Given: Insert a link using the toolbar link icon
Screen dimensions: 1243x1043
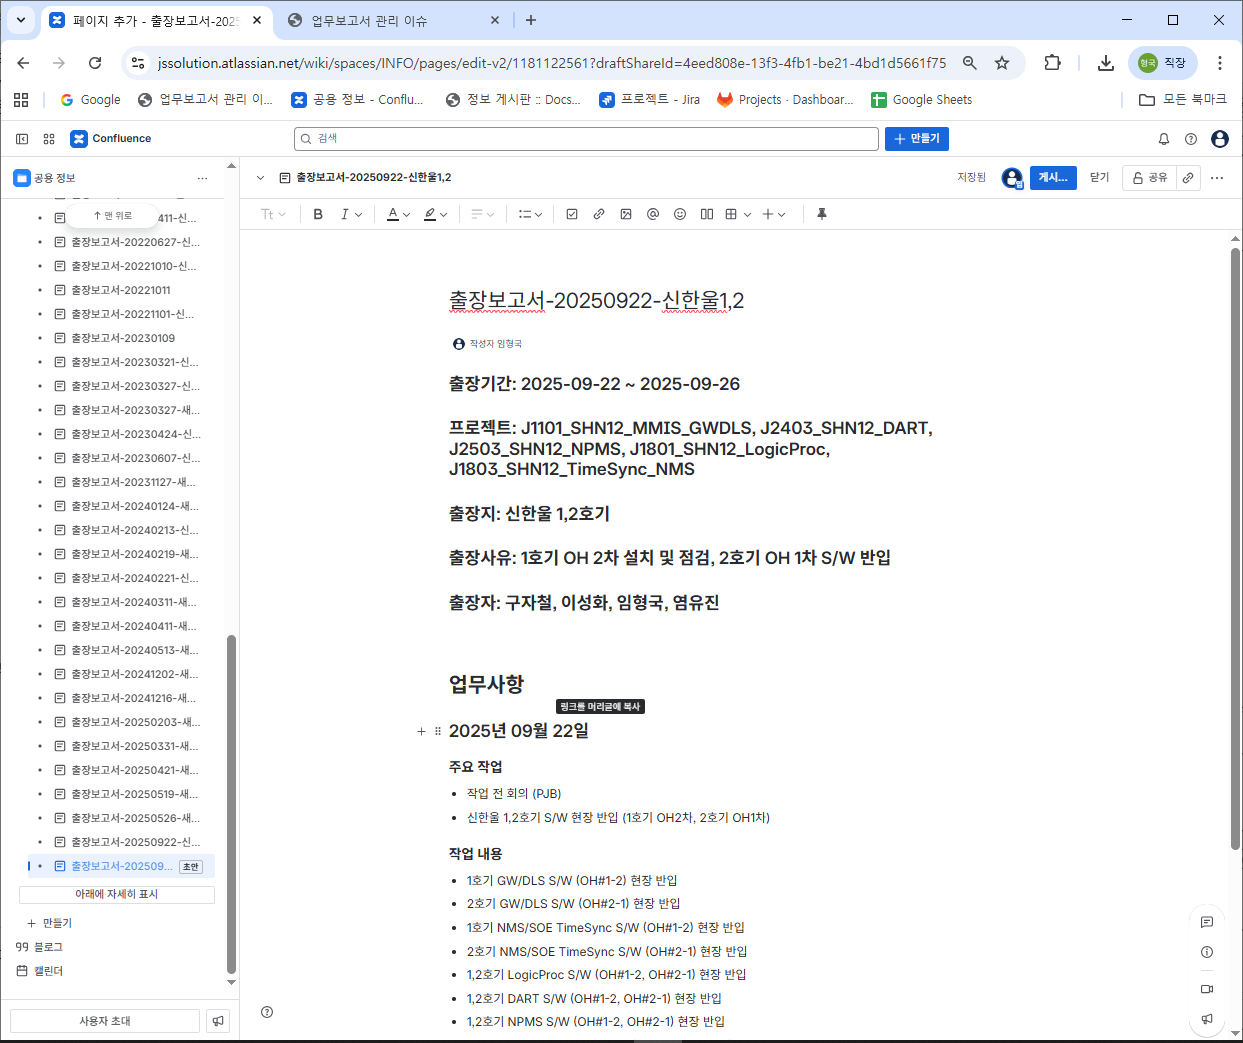Looking at the screenshot, I should (x=599, y=214).
